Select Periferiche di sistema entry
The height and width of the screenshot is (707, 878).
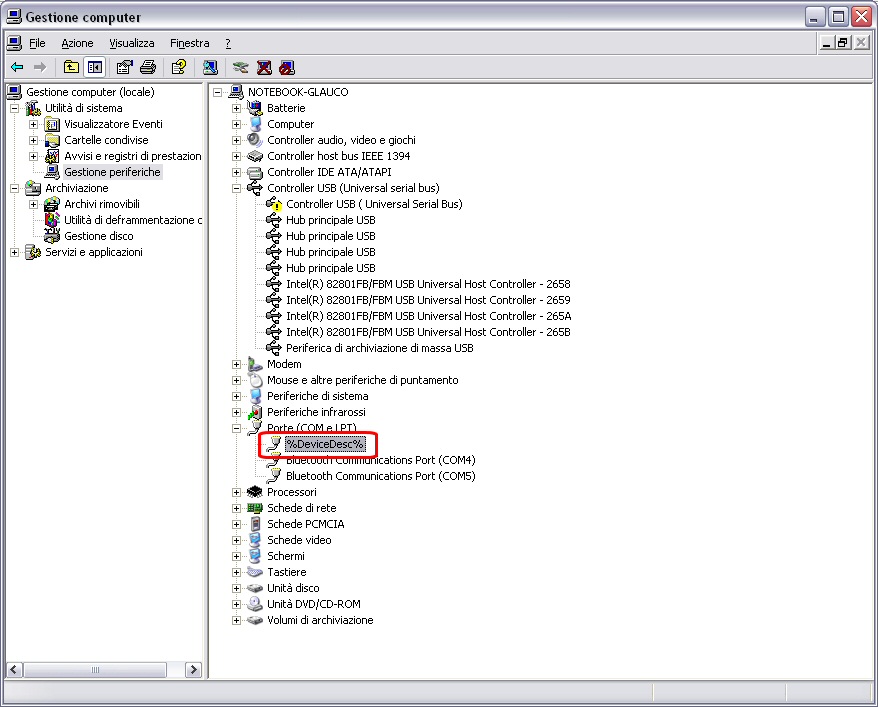pyautogui.click(x=317, y=396)
